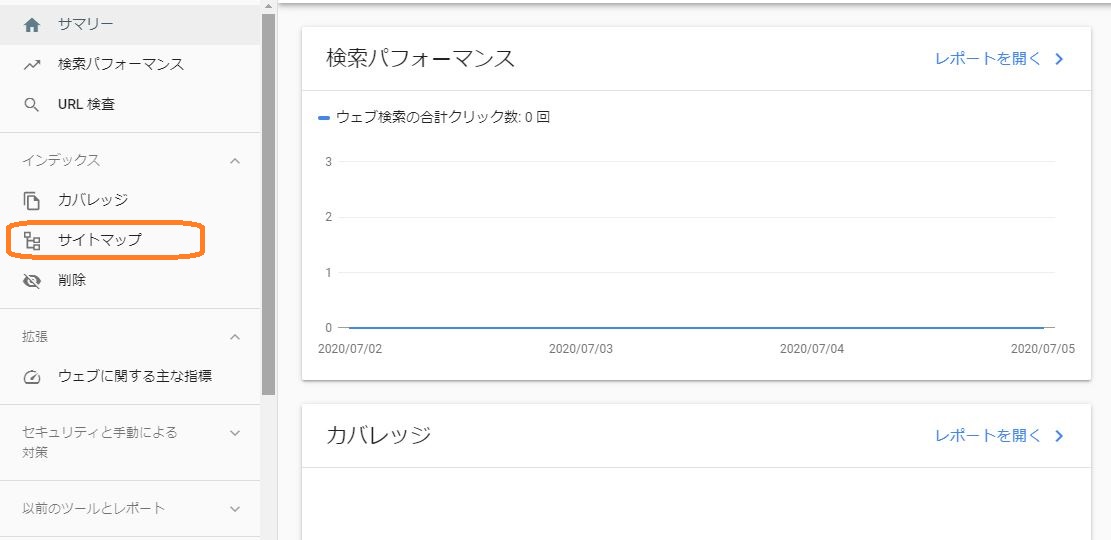The height and width of the screenshot is (540, 1111).
Task: Open レポートを開く for カバレッジ card
Action: click(x=988, y=435)
